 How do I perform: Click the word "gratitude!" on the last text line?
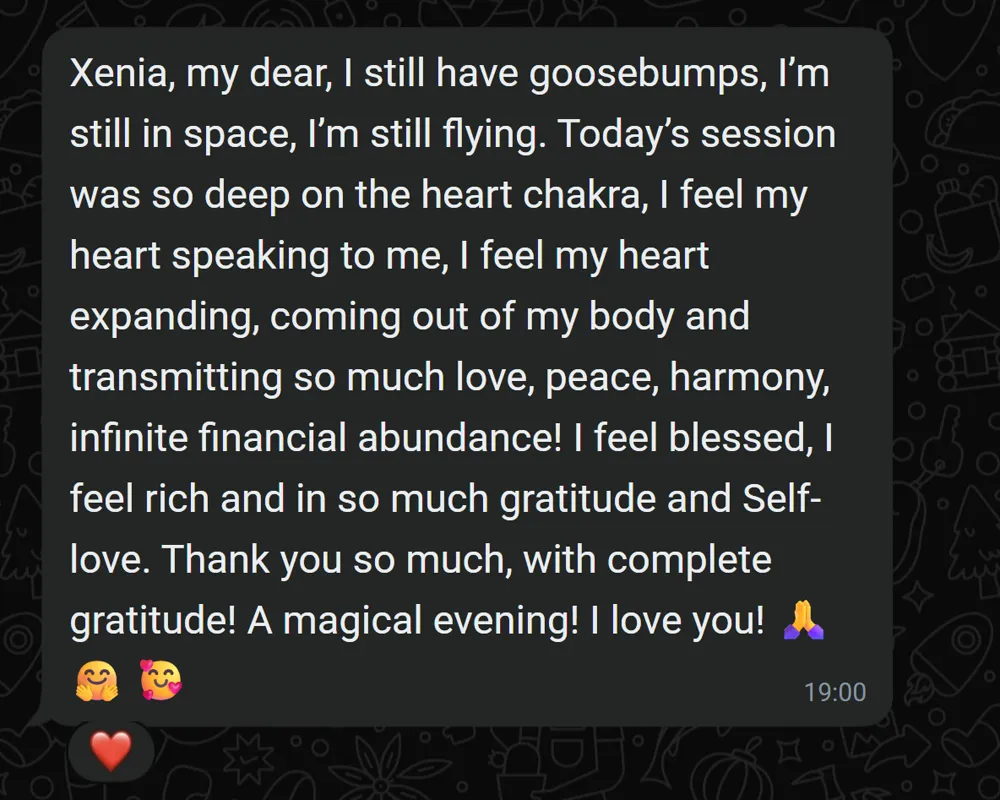153,621
